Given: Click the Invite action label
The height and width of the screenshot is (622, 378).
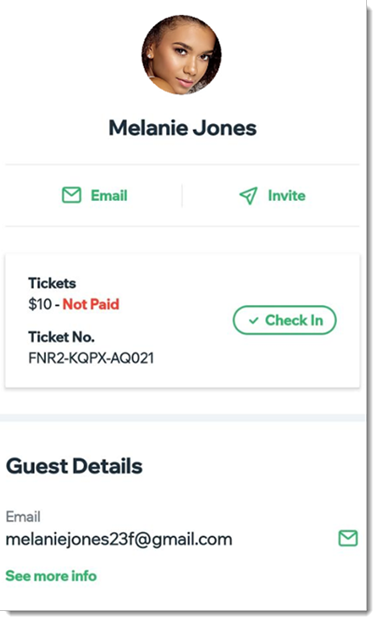Looking at the screenshot, I should [286, 196].
